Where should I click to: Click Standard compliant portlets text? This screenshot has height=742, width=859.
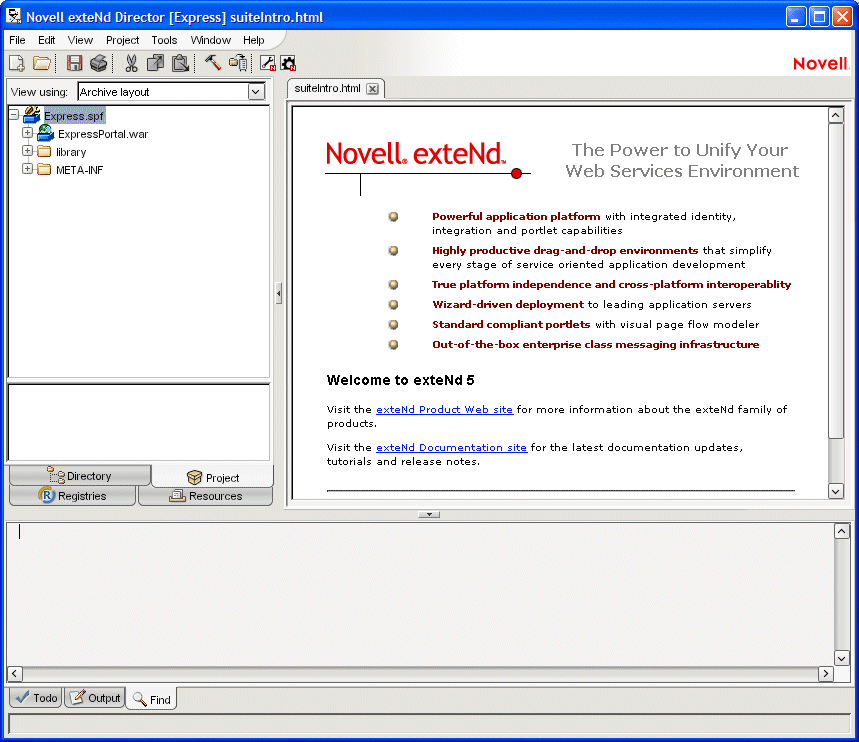pos(511,324)
